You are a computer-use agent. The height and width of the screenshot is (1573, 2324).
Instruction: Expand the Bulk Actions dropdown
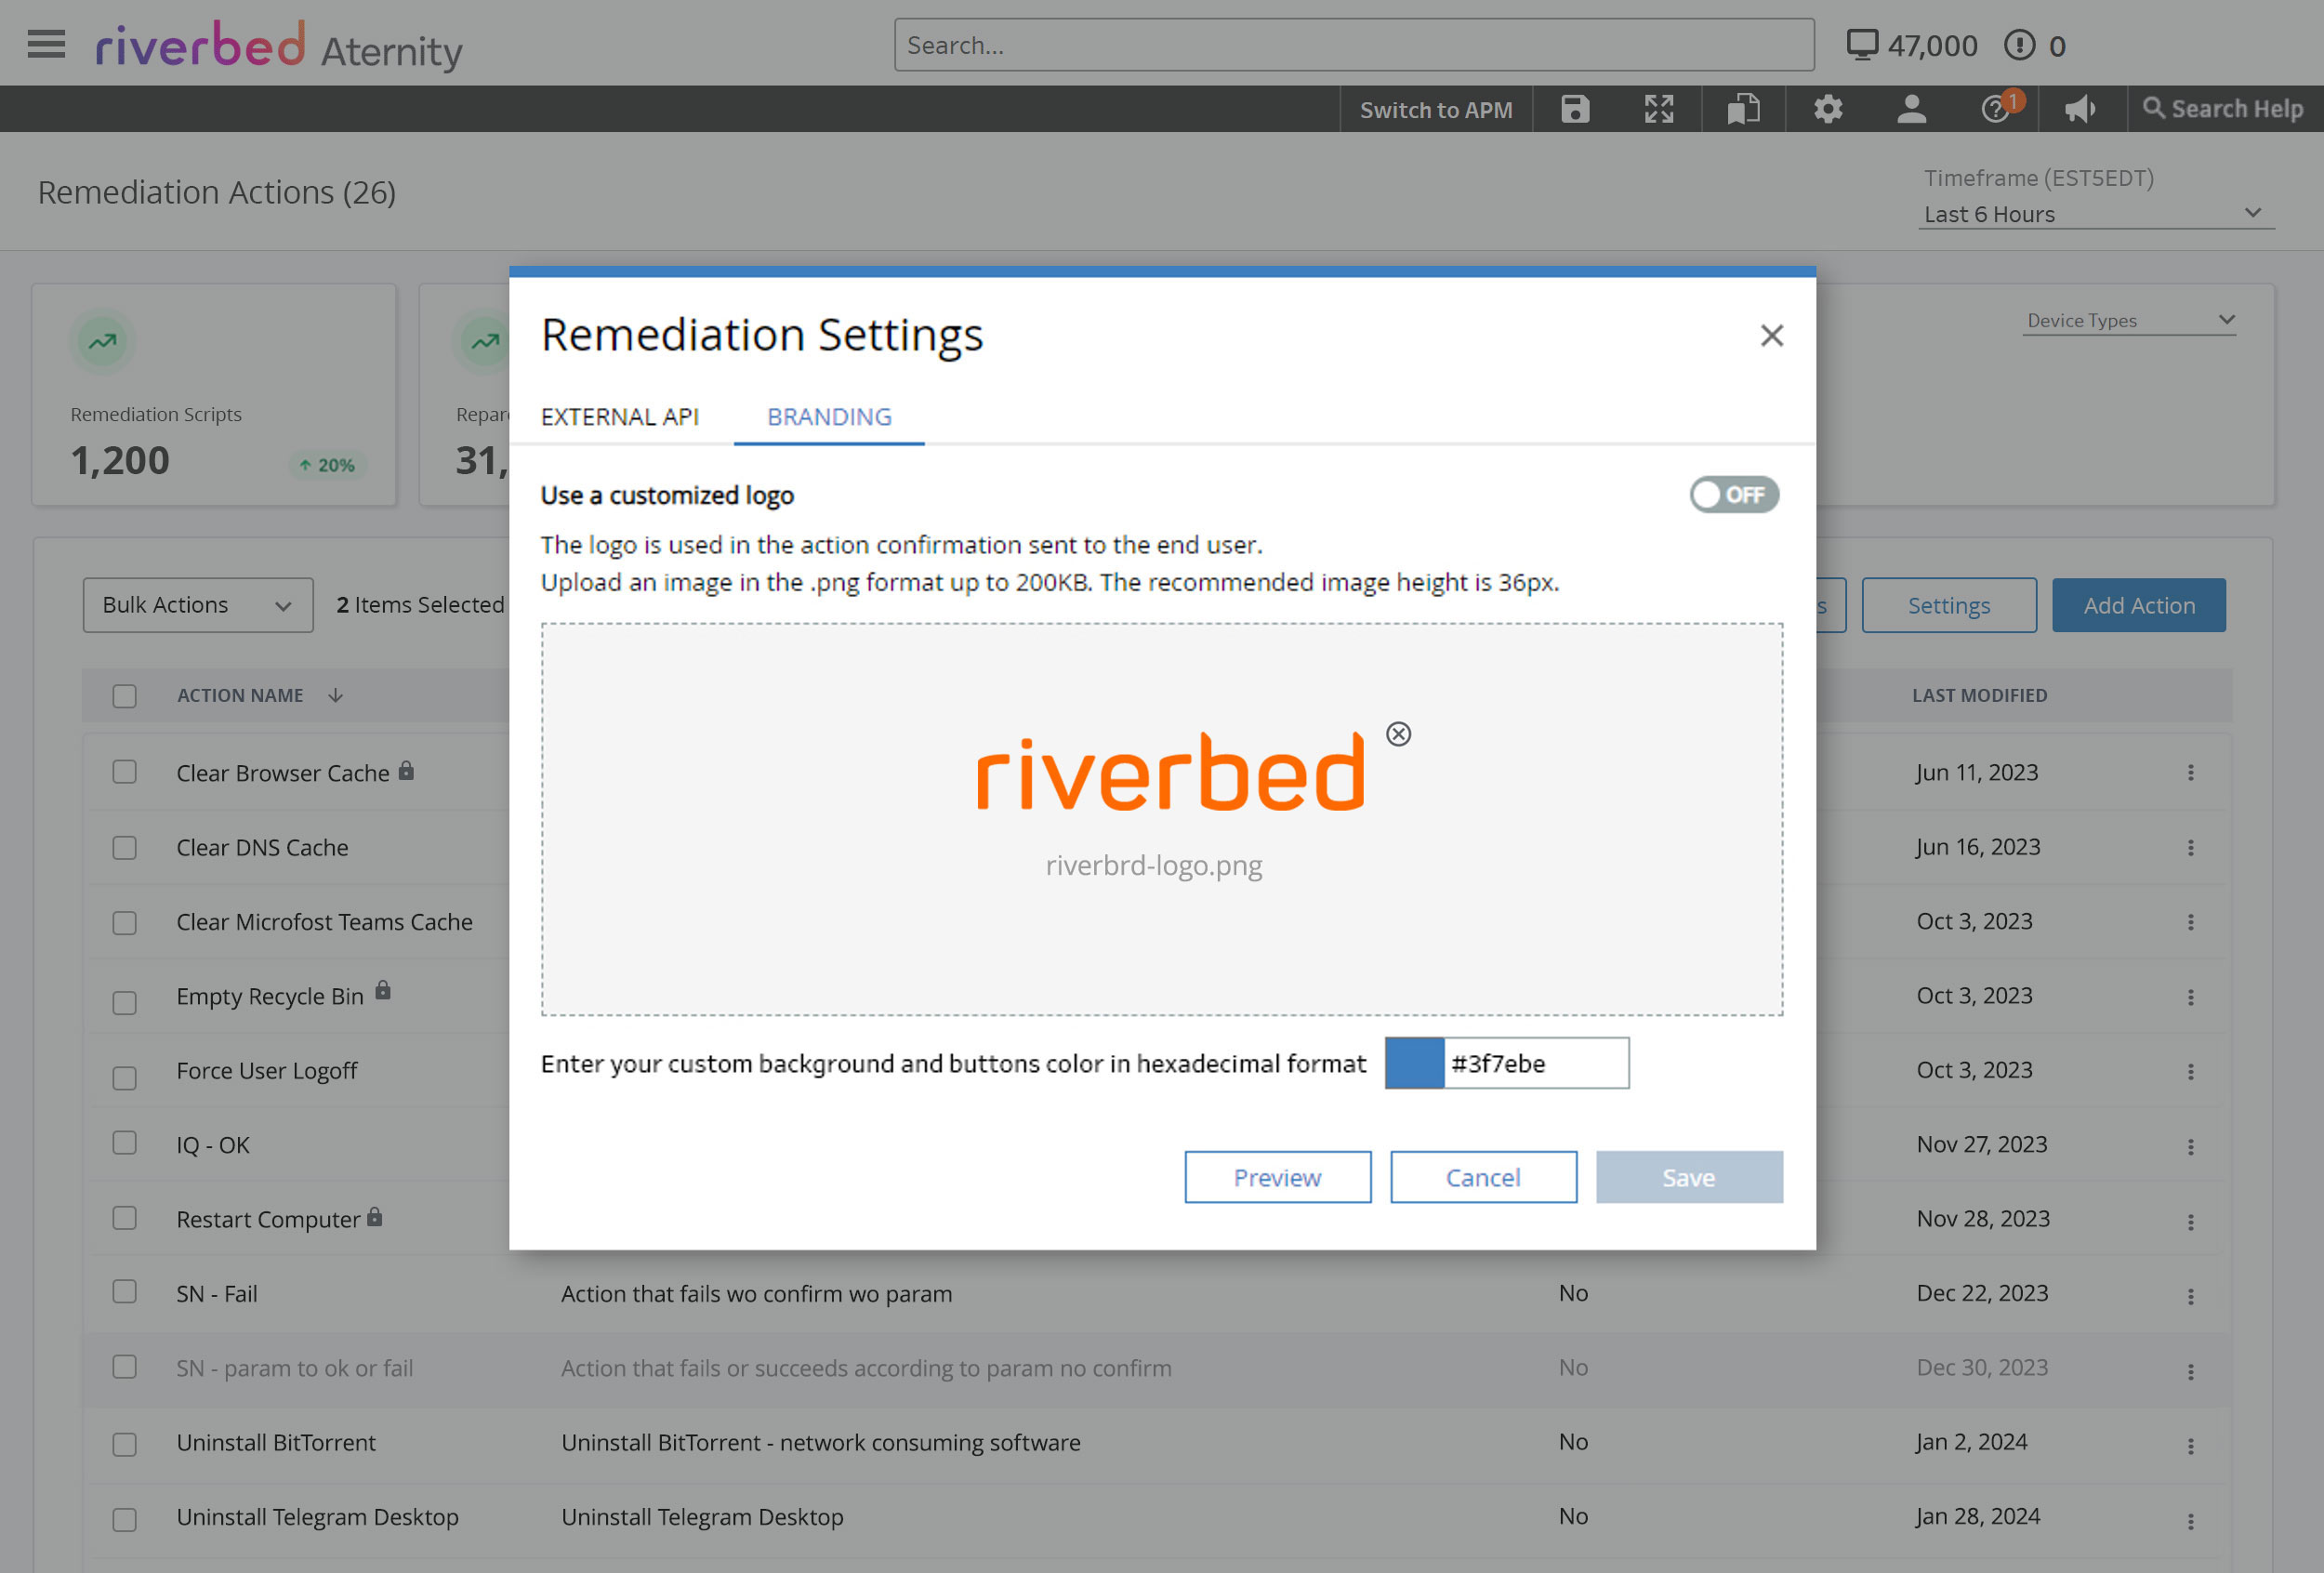coord(198,605)
